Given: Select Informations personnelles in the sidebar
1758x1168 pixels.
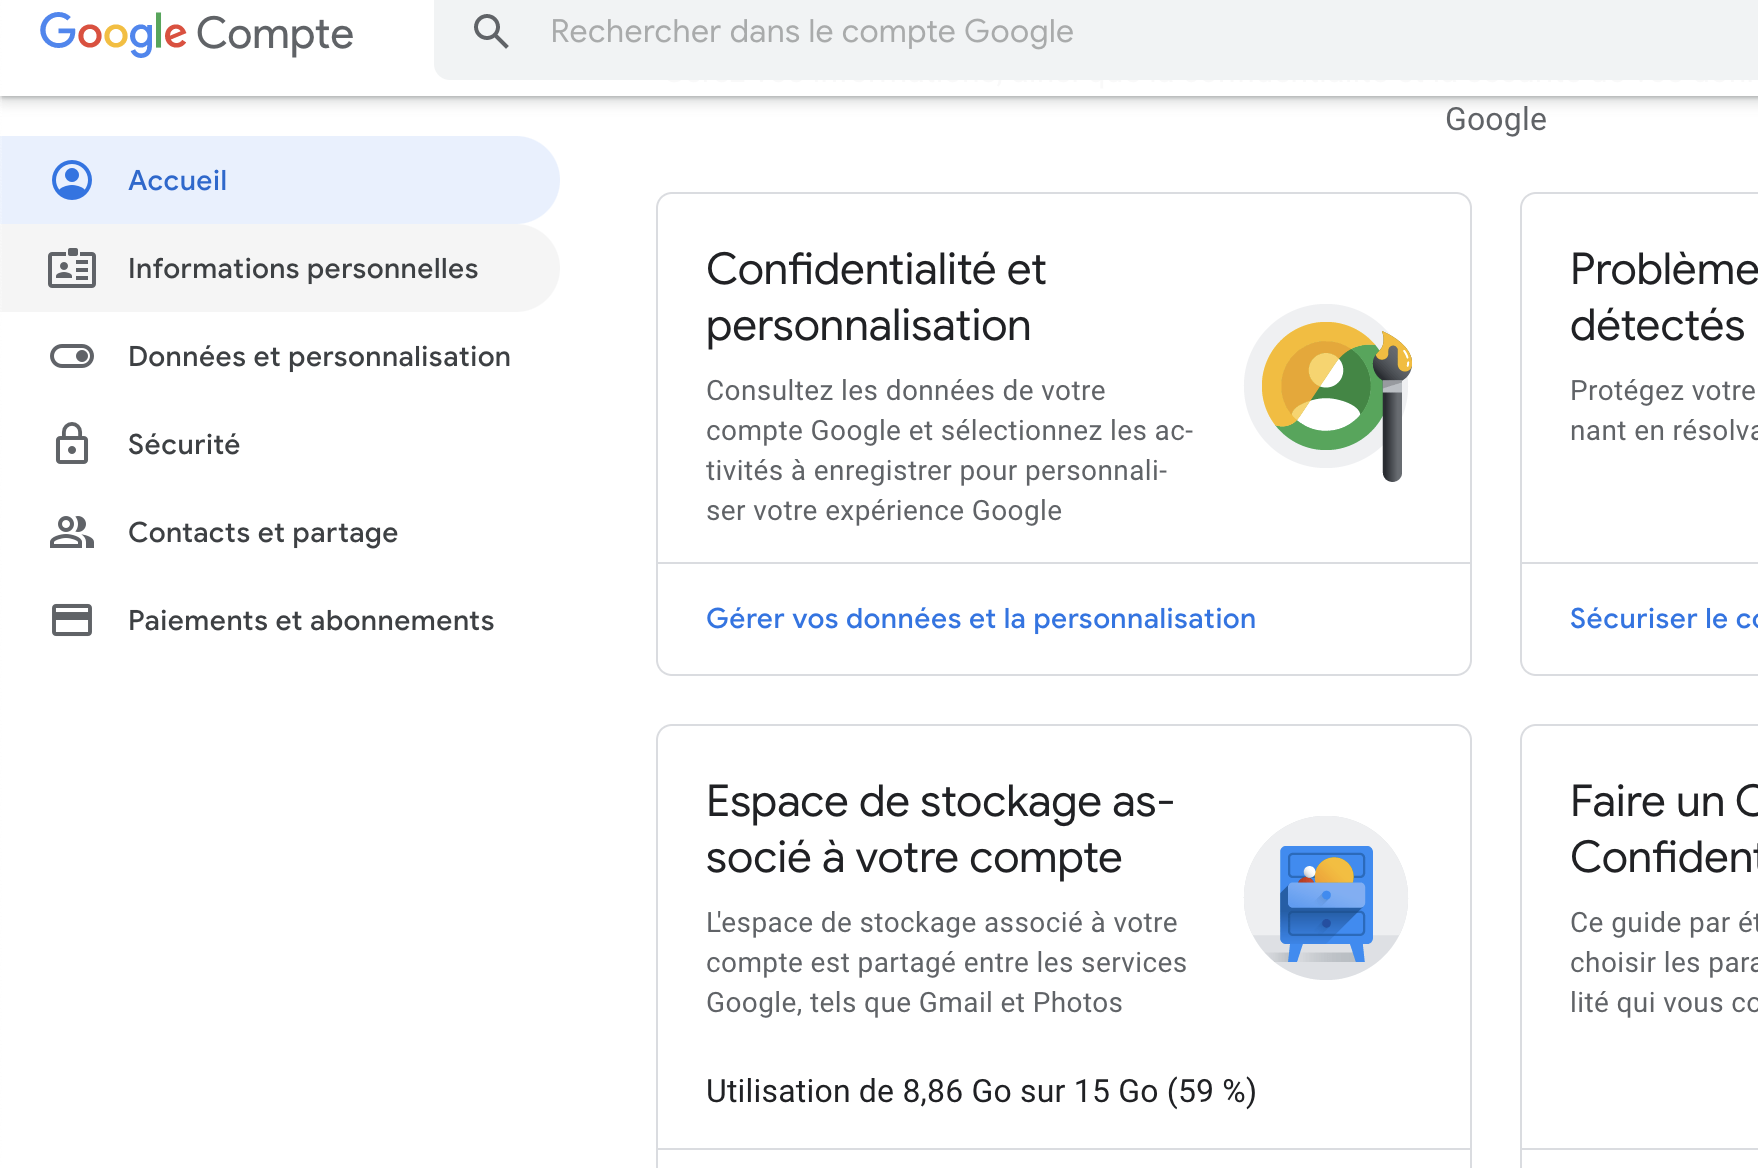Looking at the screenshot, I should point(302,268).
